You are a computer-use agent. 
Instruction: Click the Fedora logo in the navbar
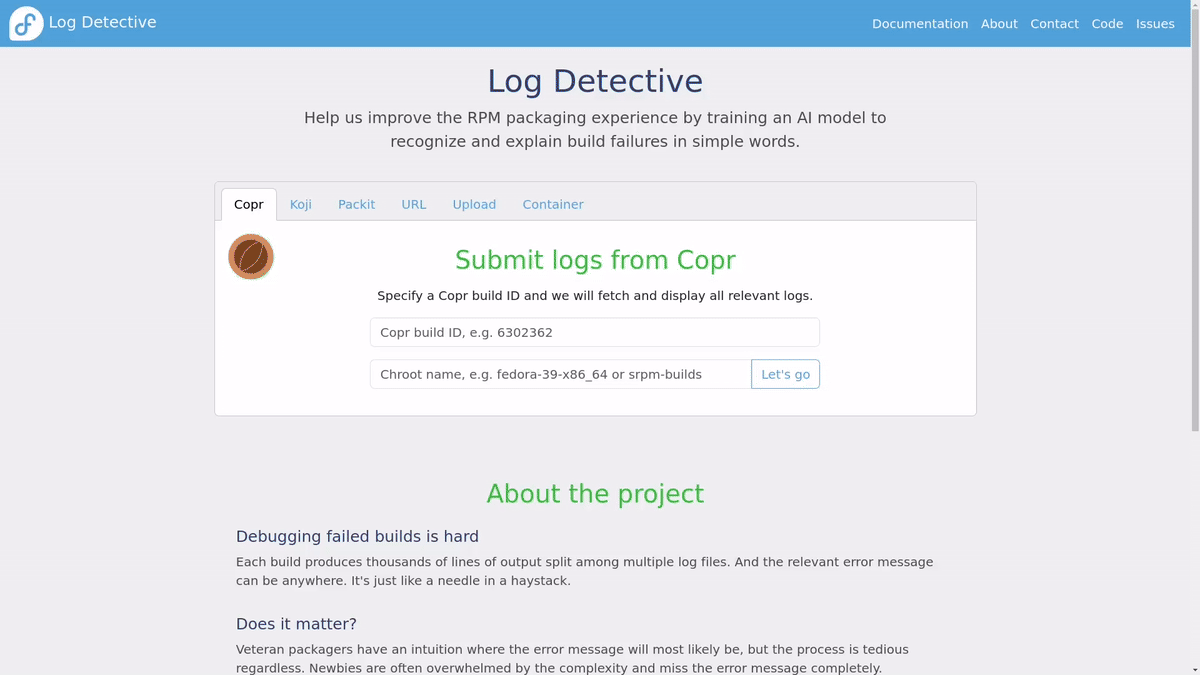[26, 23]
